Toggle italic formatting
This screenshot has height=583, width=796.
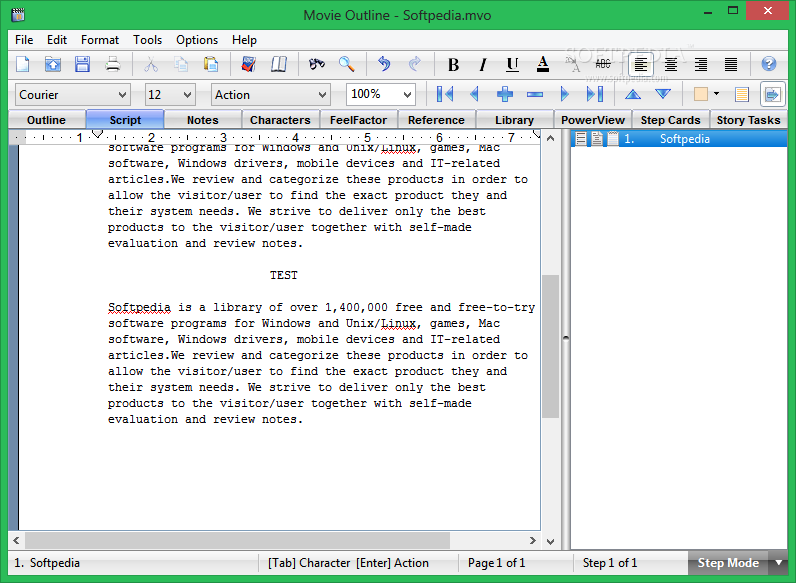pos(483,64)
